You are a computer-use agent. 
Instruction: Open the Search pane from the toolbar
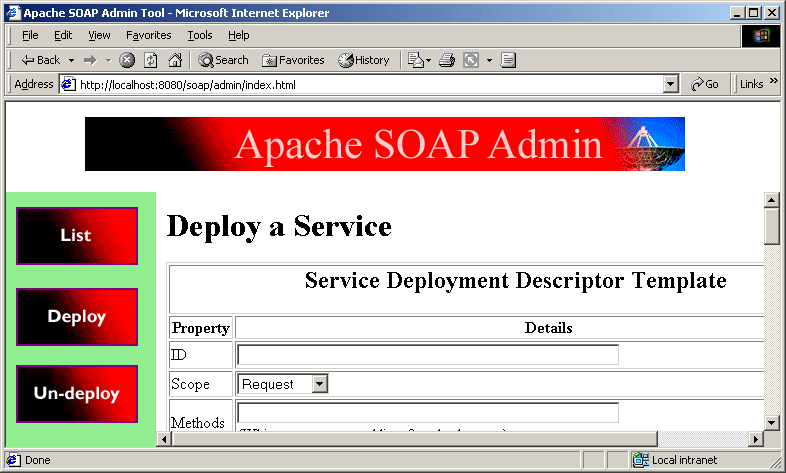tap(223, 60)
